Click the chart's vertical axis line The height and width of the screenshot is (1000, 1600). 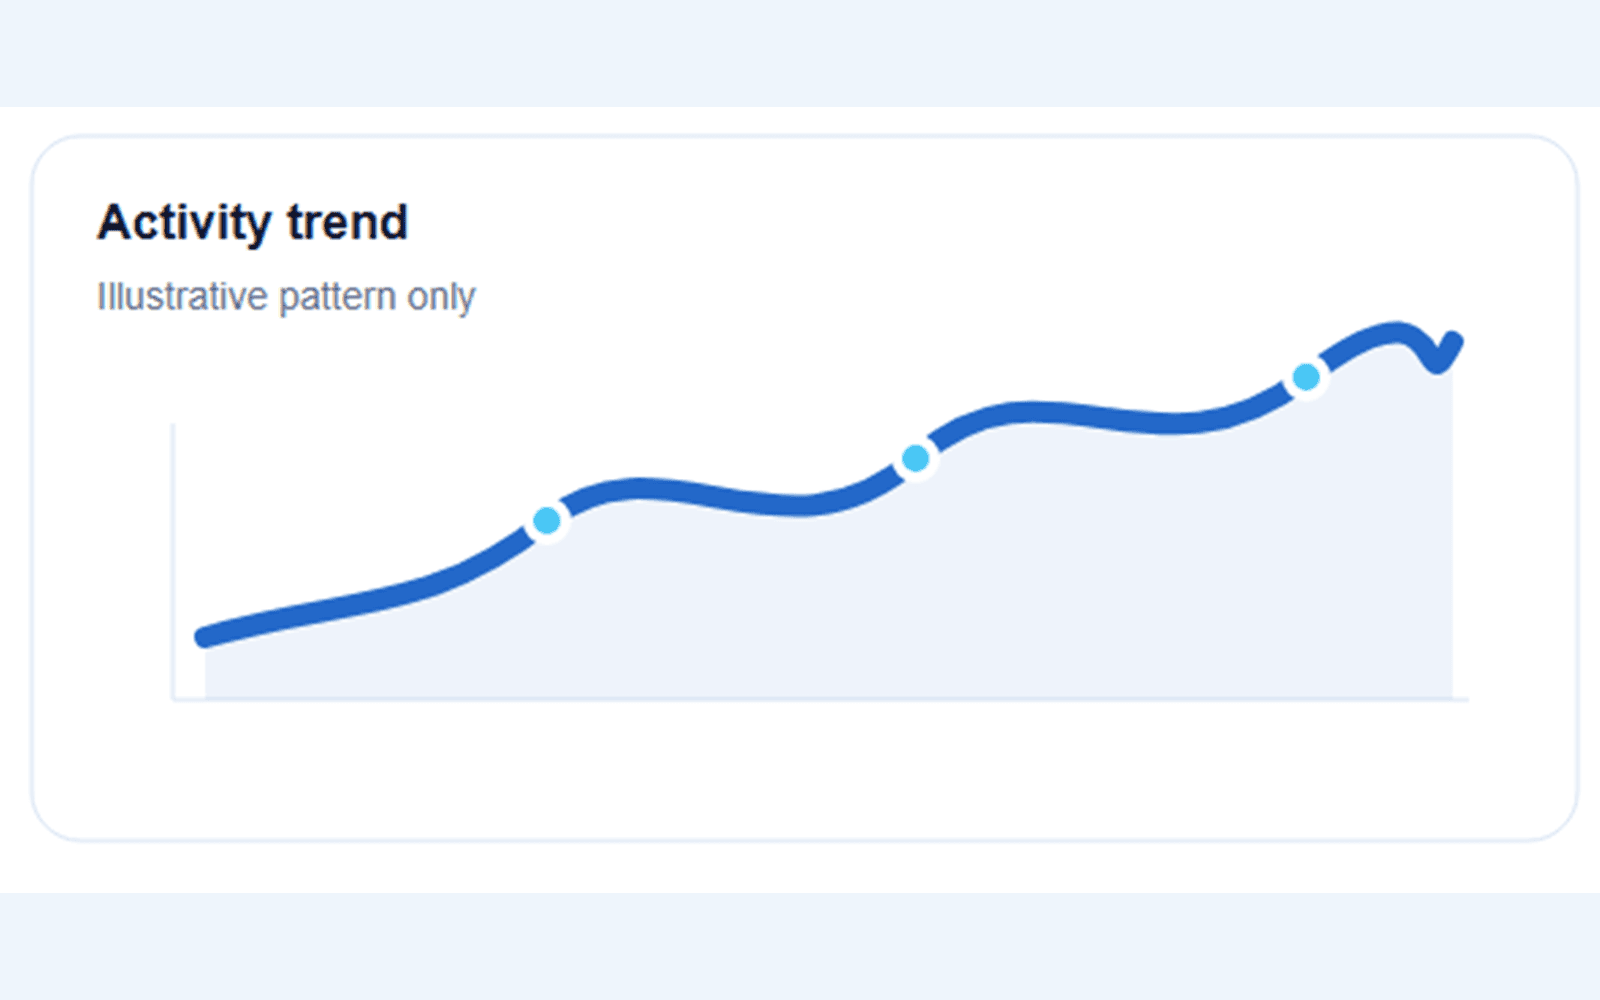pyautogui.click(x=173, y=561)
